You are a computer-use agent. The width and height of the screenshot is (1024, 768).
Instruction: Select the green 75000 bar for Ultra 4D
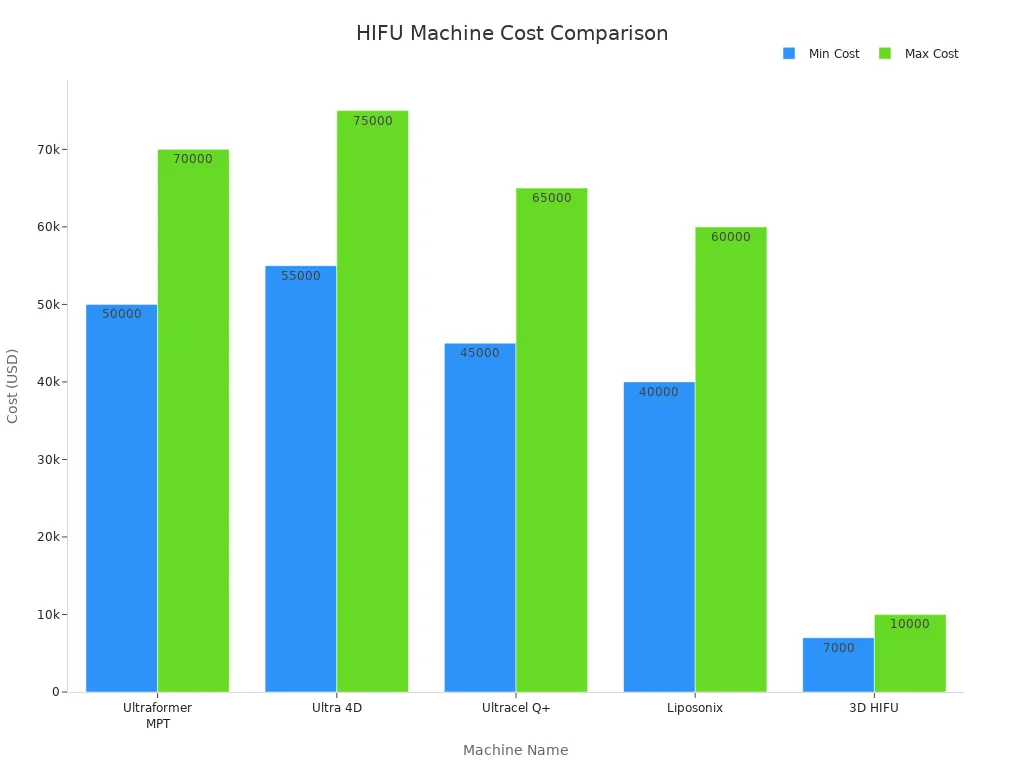coord(372,400)
